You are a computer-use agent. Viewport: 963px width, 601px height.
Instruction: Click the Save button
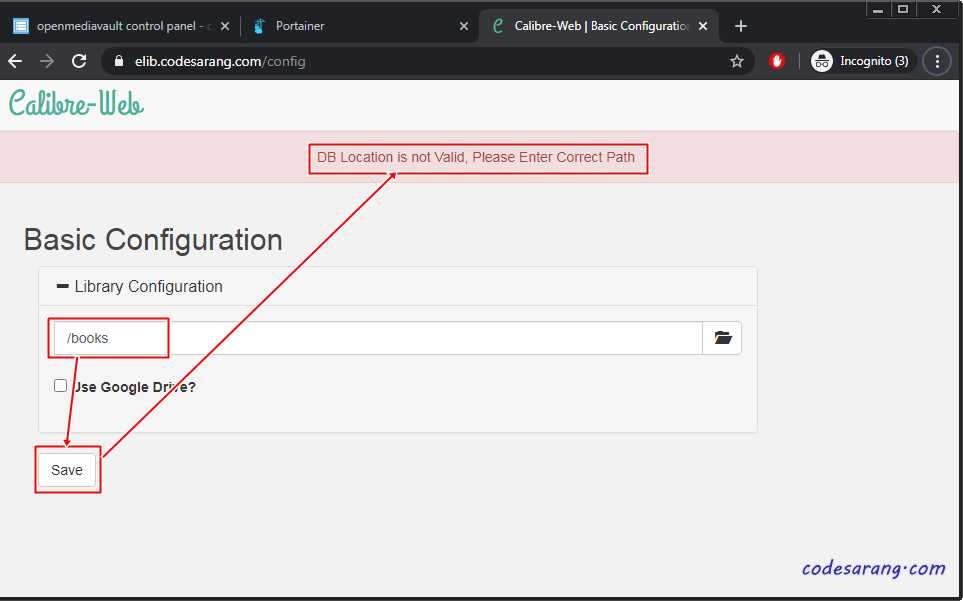pos(67,470)
